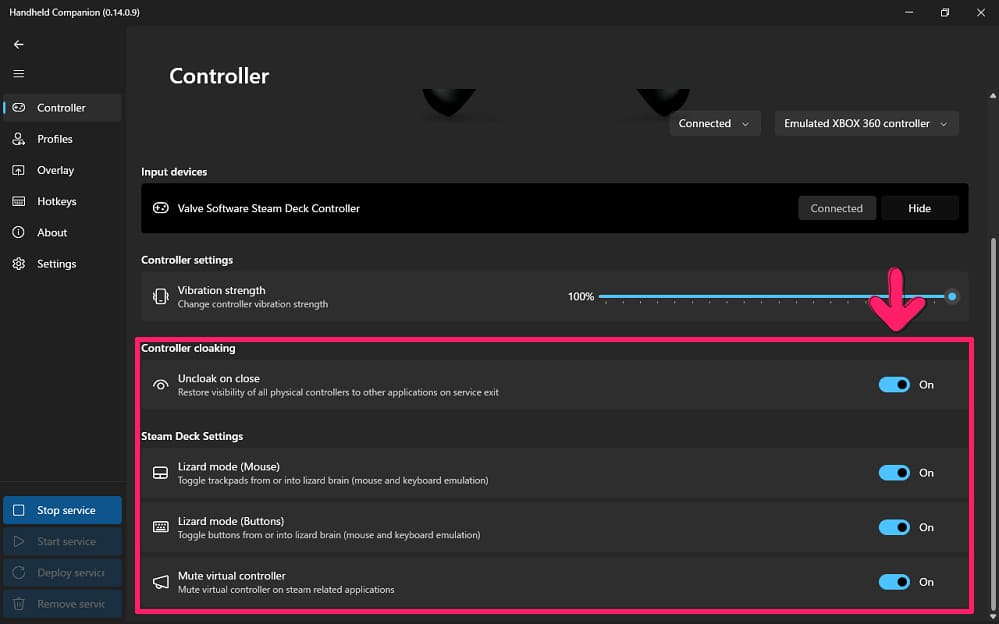The height and width of the screenshot is (624, 999).
Task: Click the Overlay icon in sidebar
Action: (18, 170)
